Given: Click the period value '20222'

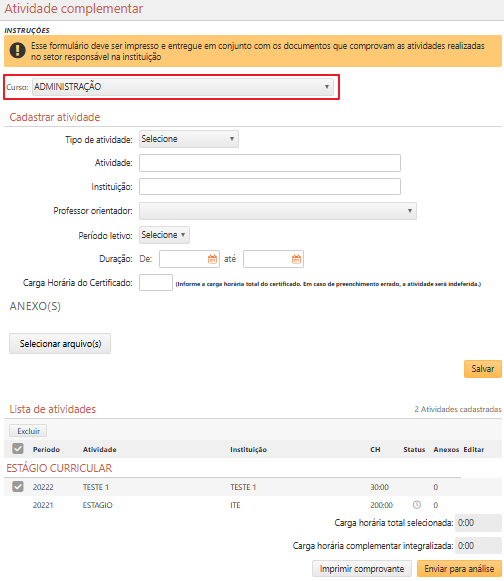Looking at the screenshot, I should (43, 487).
